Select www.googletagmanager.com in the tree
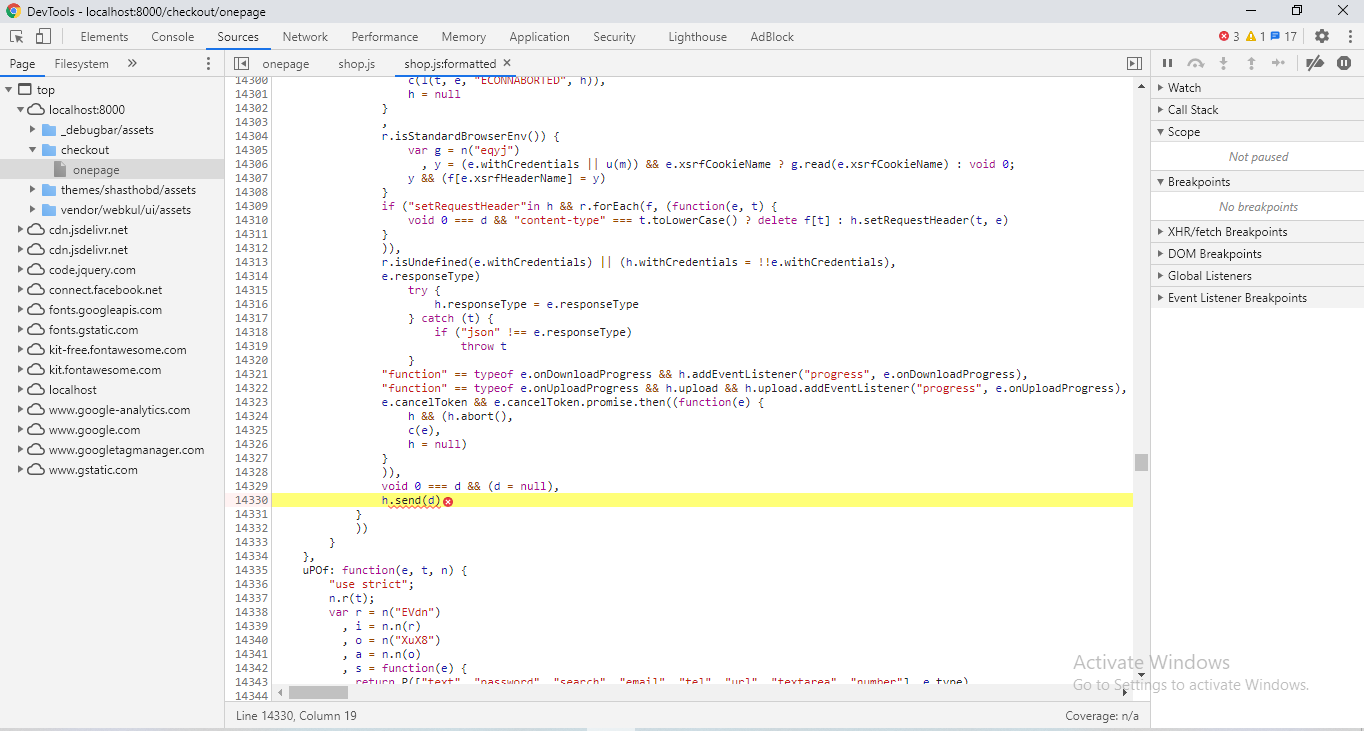 pos(126,450)
